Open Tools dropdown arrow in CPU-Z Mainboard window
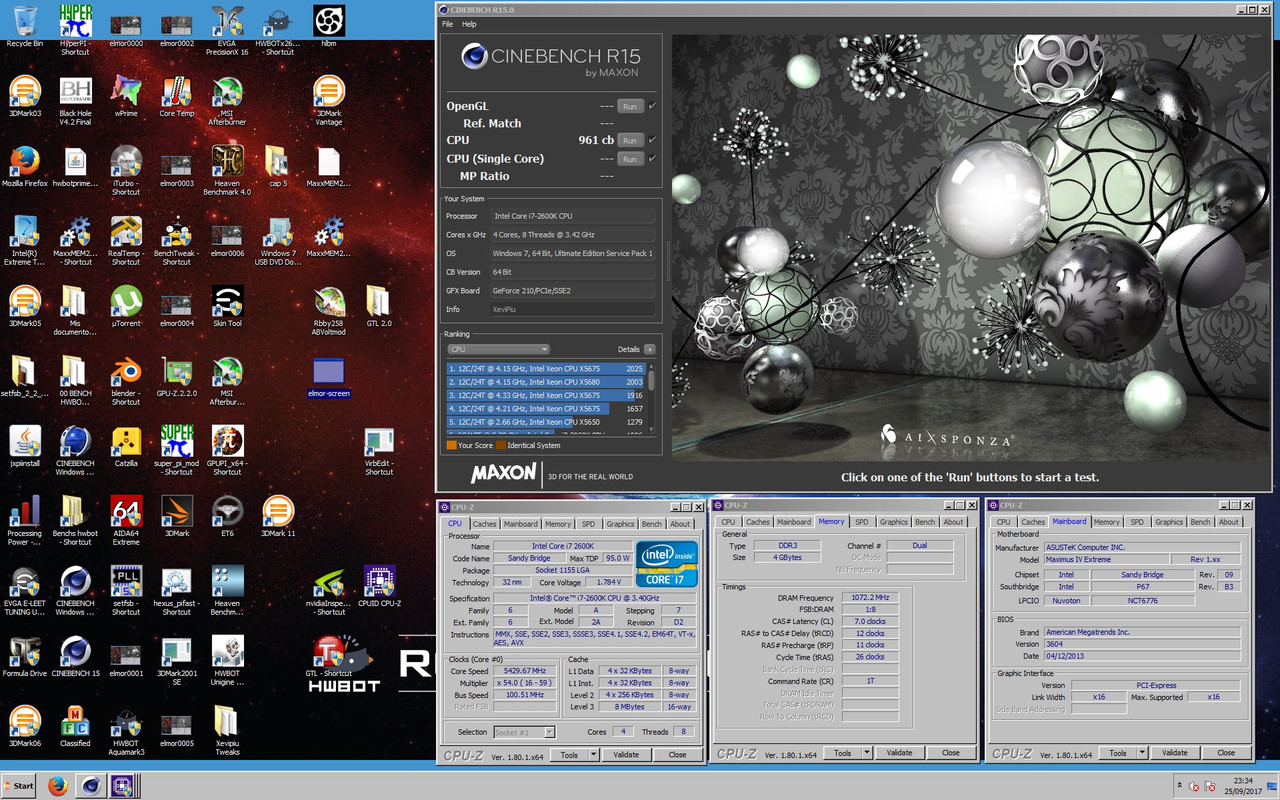The width and height of the screenshot is (1280, 800). pyautogui.click(x=1142, y=753)
